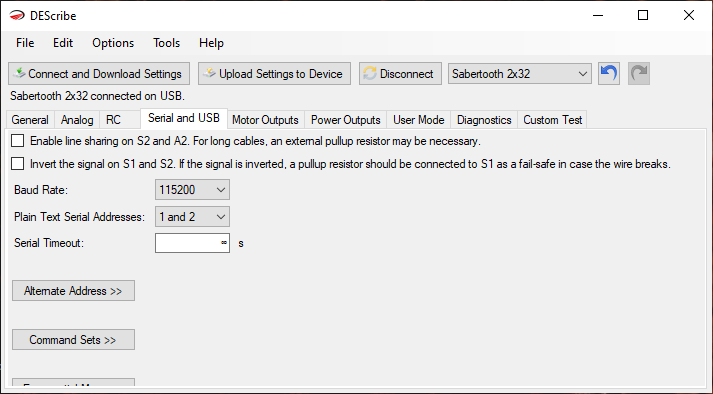Viewport: 713px width, 394px height.
Task: Click the undo arrow icon
Action: pos(609,73)
